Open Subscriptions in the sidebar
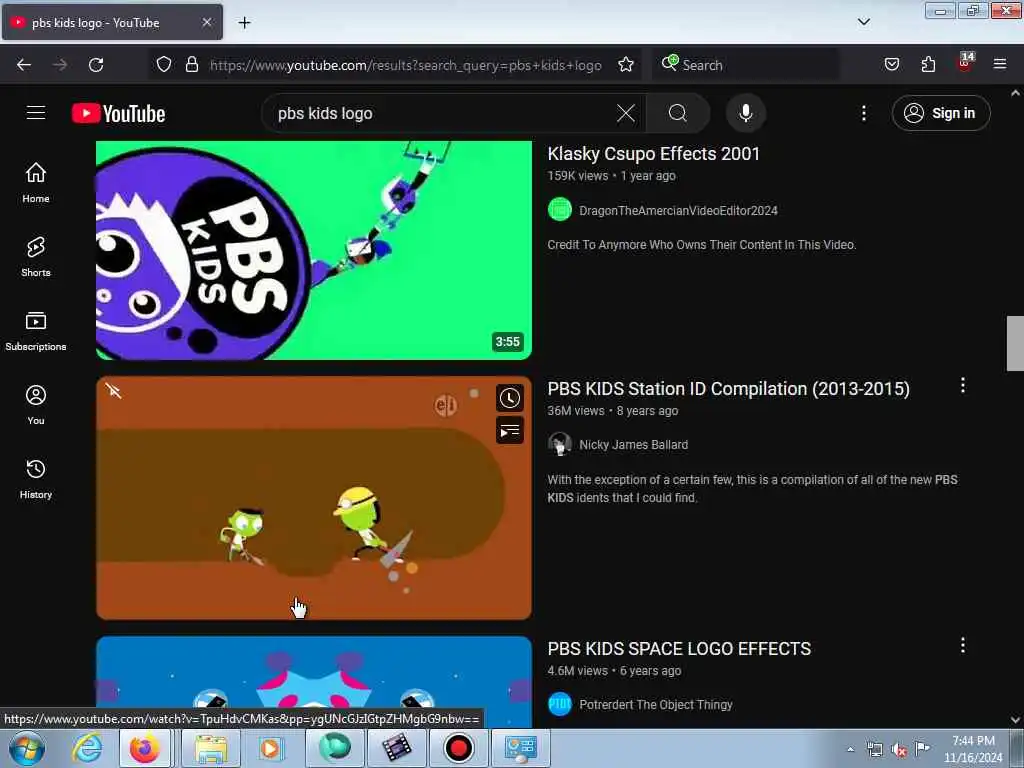The width and height of the screenshot is (1024, 768). [36, 331]
